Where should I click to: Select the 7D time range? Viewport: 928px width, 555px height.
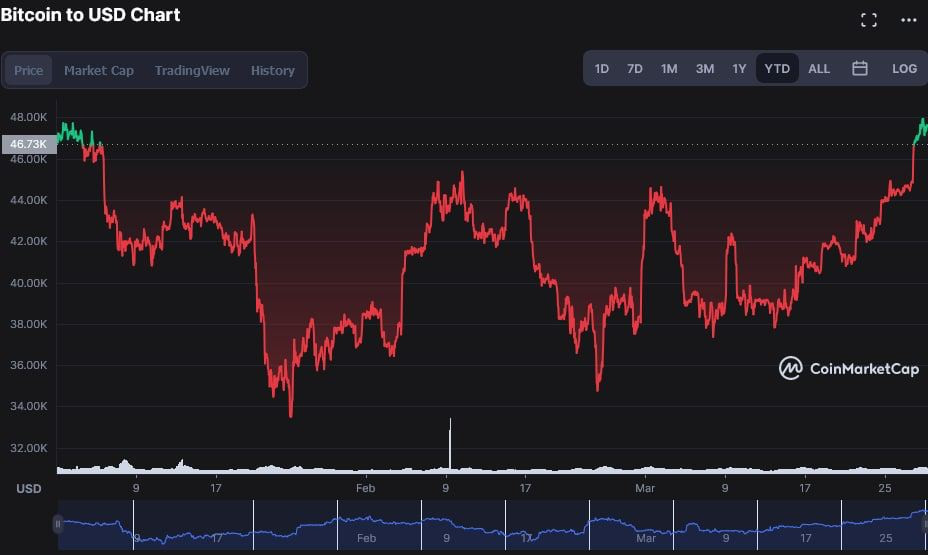point(634,69)
